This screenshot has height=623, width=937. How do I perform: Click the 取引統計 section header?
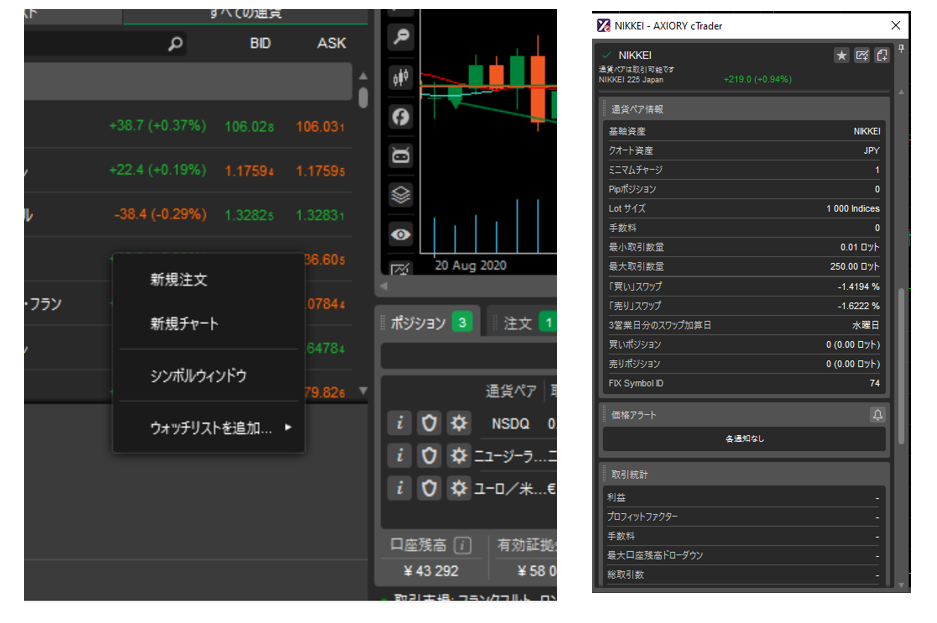(x=745, y=474)
